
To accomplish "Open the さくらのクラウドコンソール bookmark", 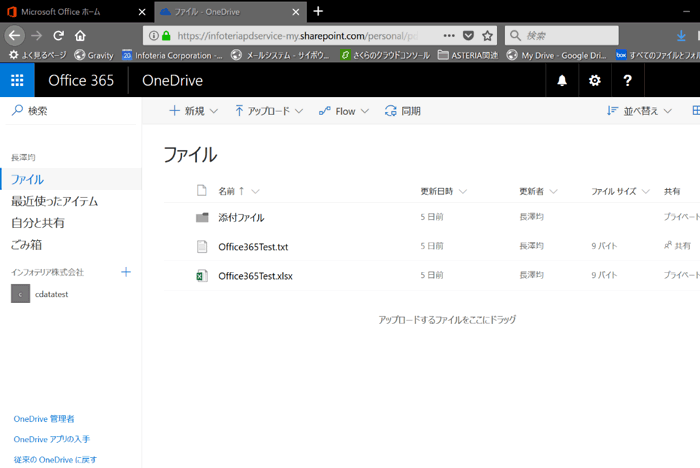I will coord(385,55).
